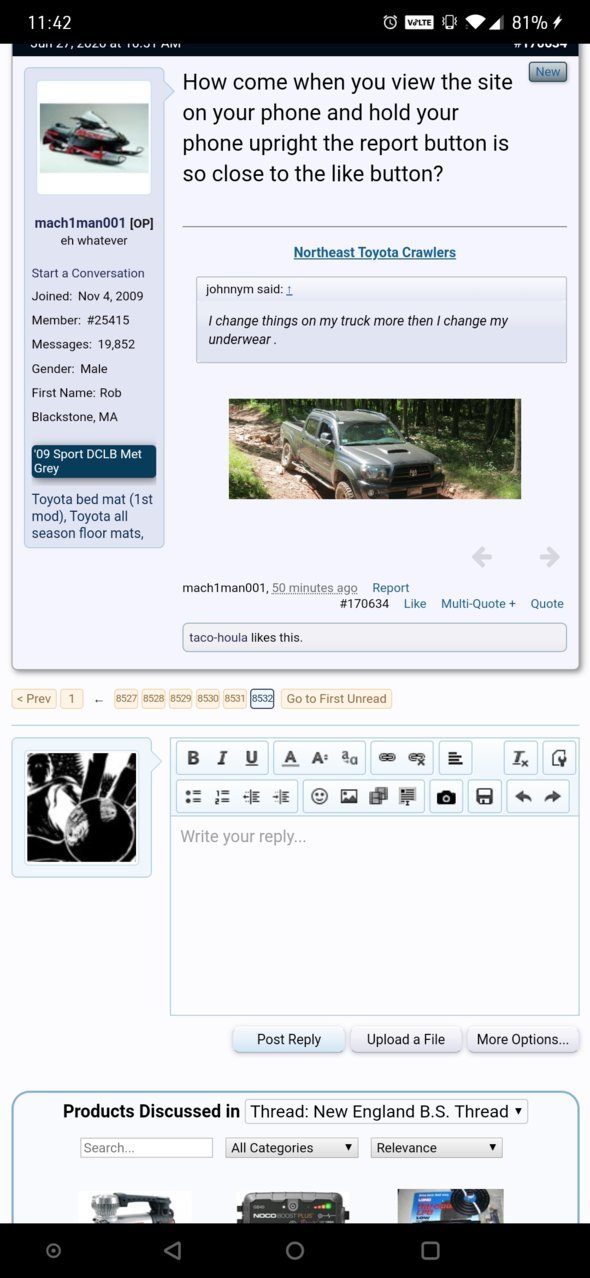Toggle underline formatting in reply editor

[x=251, y=758]
